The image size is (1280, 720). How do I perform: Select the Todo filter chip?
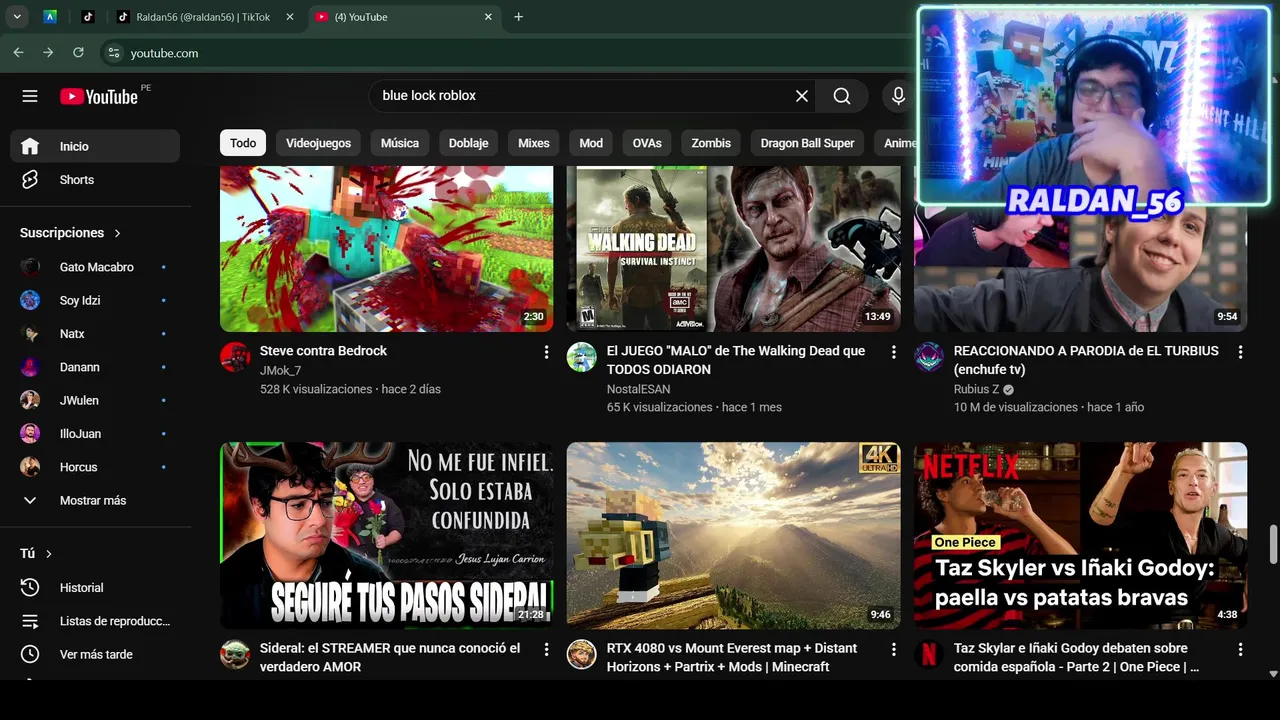(243, 143)
